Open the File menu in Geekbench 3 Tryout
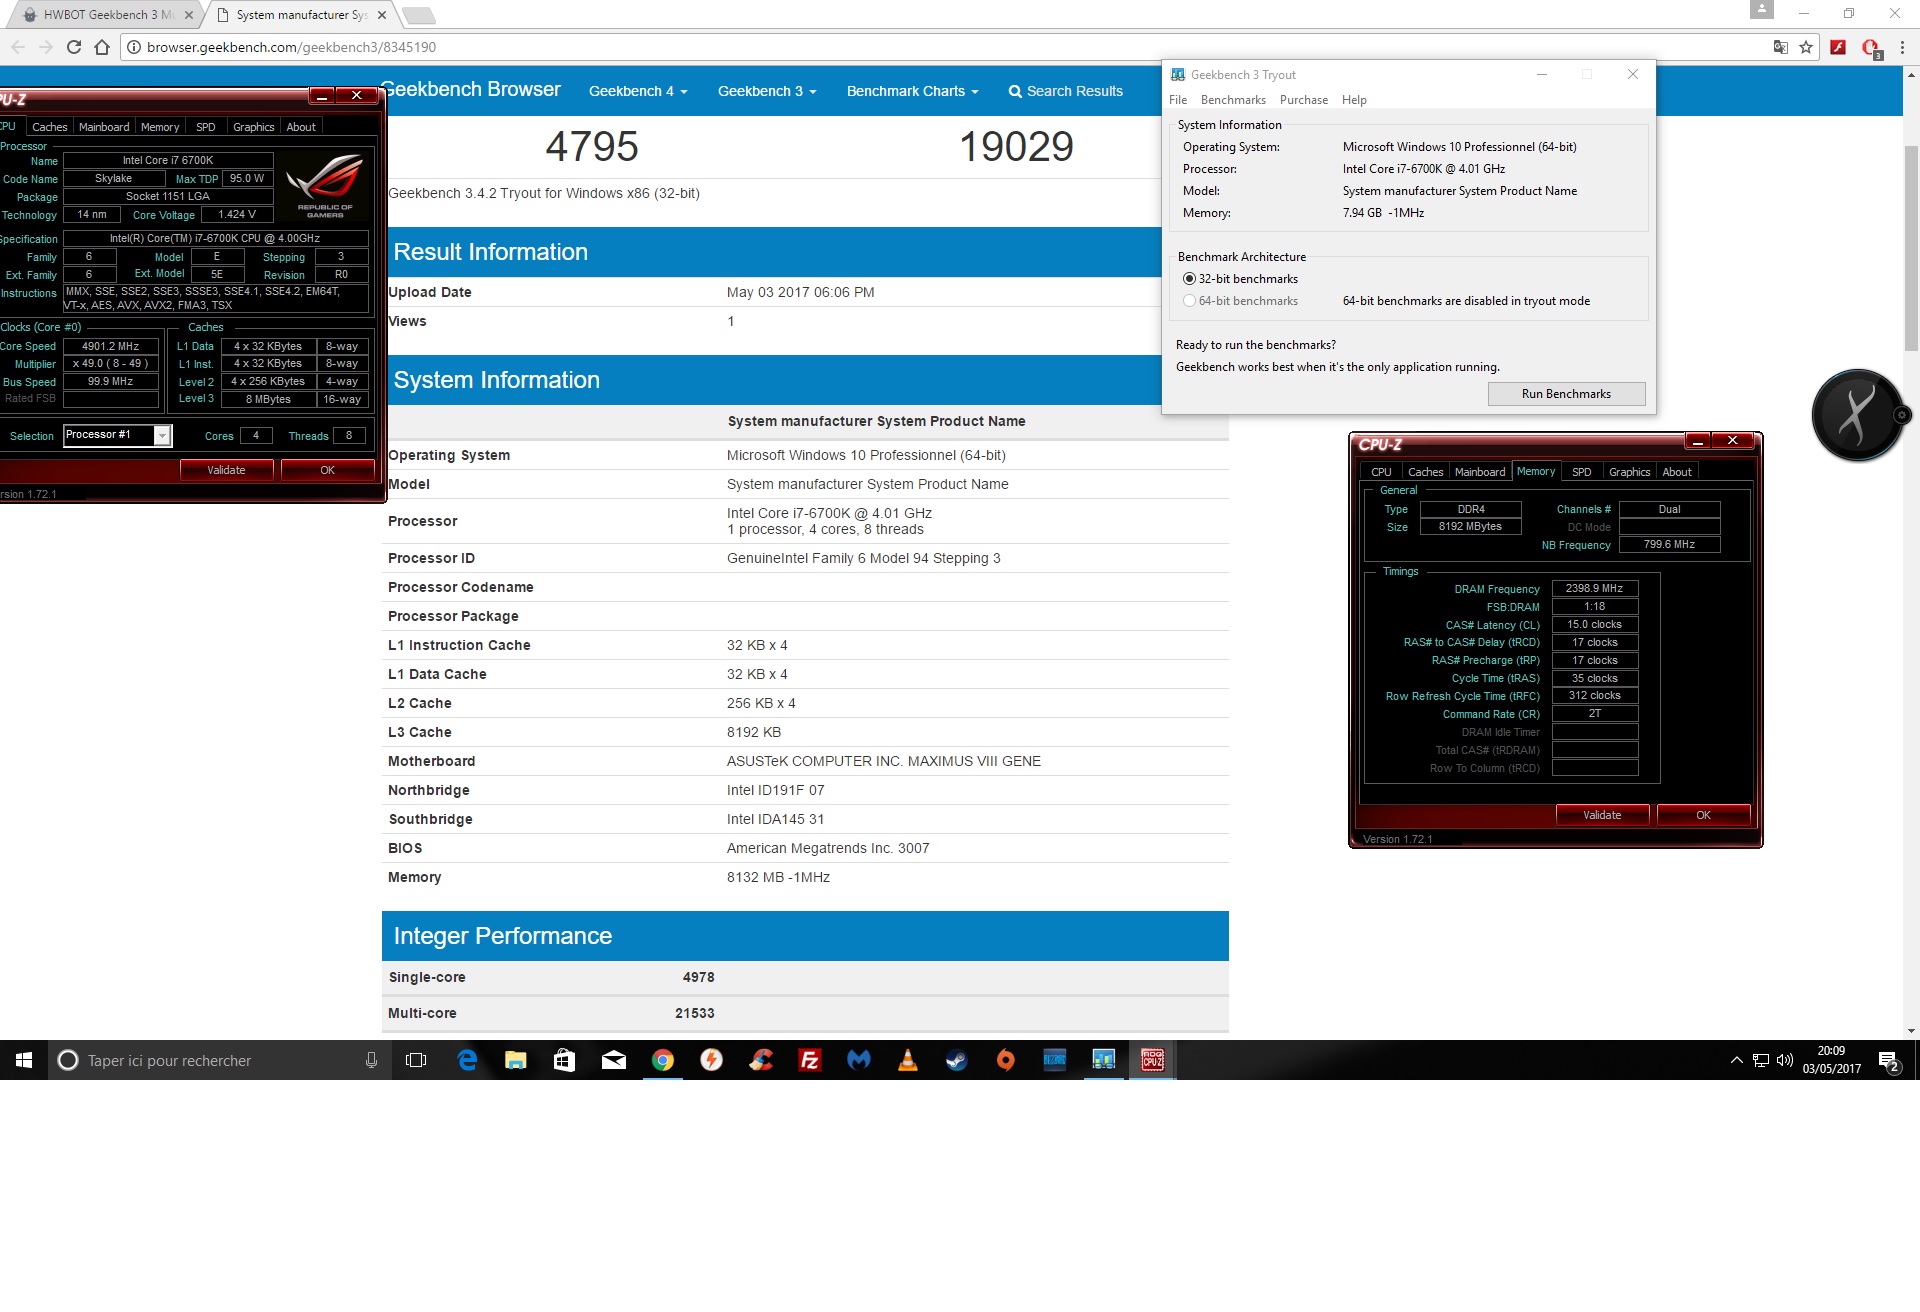Viewport: 1920px width, 1312px height. pyautogui.click(x=1178, y=100)
